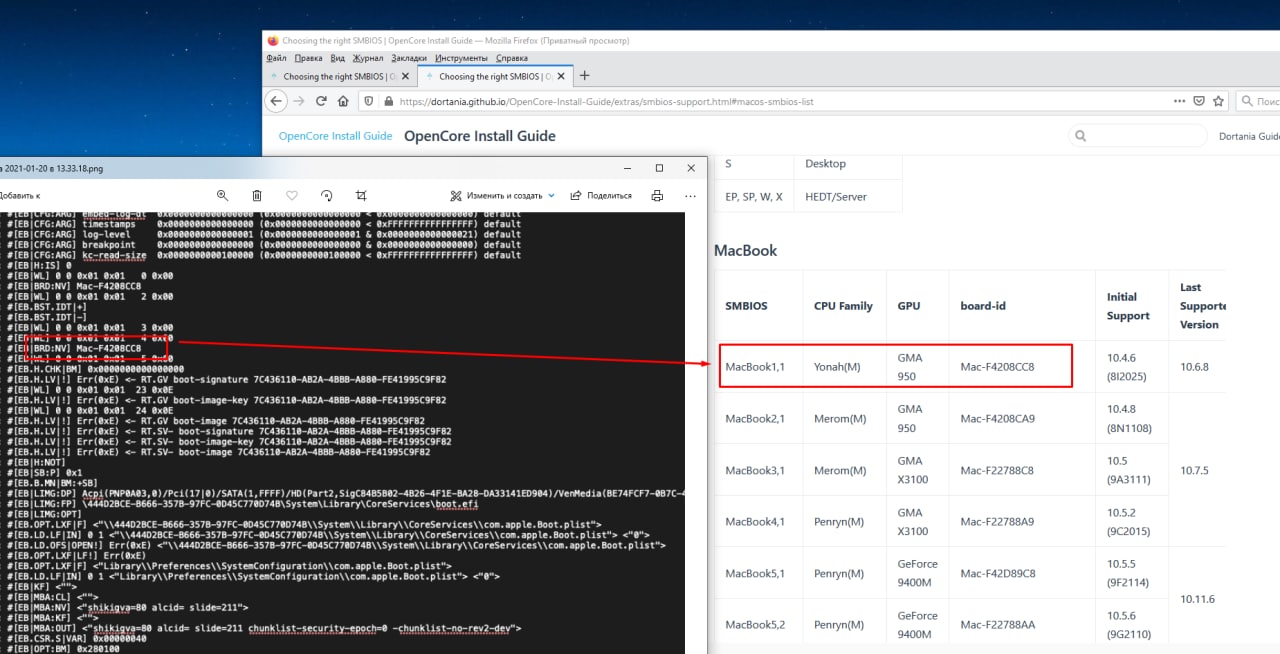This screenshot has height=654, width=1280.
Task: Open 'Справка' menu in Firefox
Action: [512, 59]
